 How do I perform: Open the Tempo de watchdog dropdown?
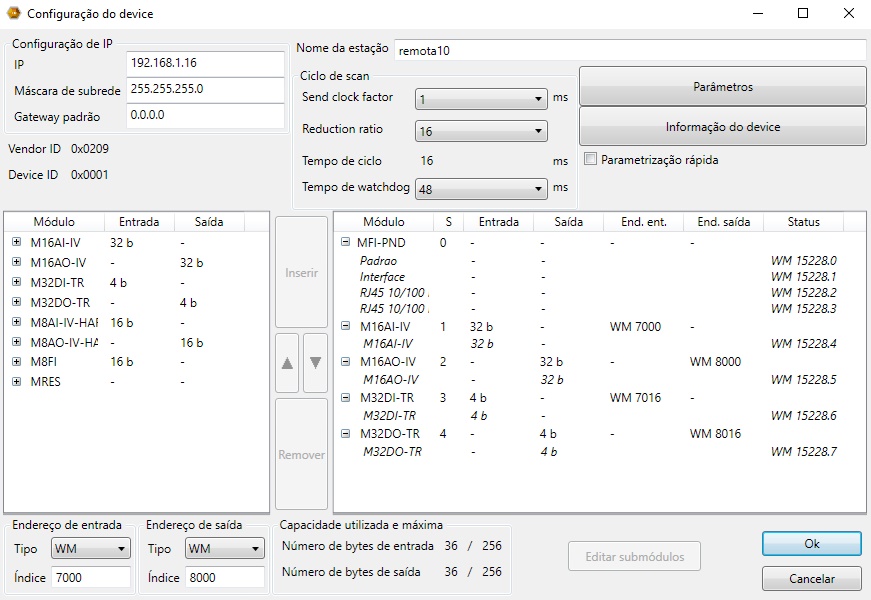click(x=539, y=188)
